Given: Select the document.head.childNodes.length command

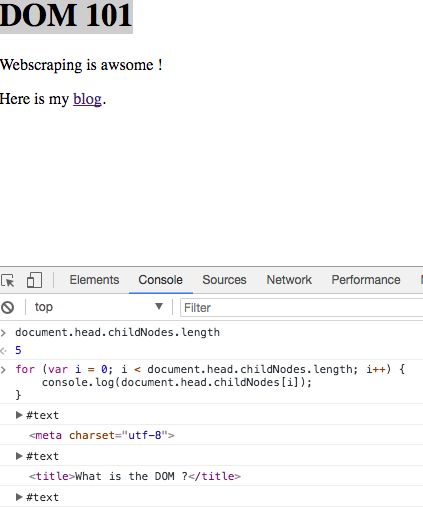Looking at the screenshot, I should tap(117, 332).
